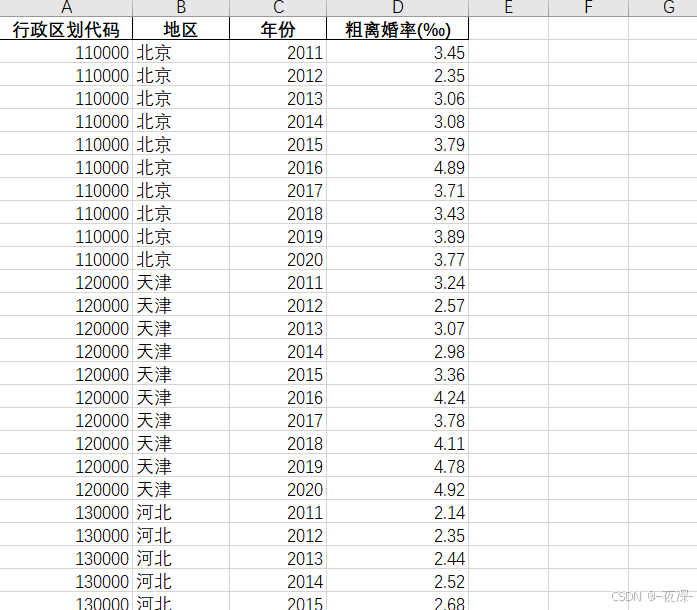Screen dimensions: 697x610
Task: Click the 行政区划代码 header cell
Action: click(x=66, y=29)
